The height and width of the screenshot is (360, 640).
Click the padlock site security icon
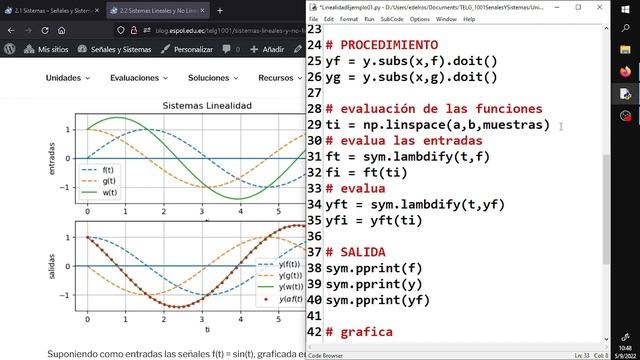133,30
